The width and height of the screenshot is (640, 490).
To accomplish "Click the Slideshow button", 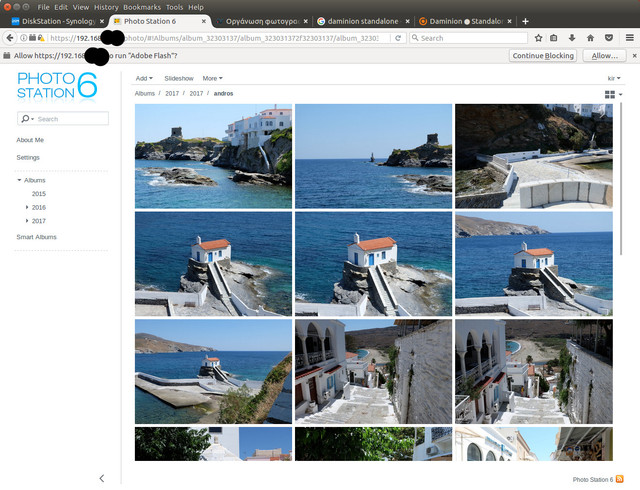I will coord(178,78).
